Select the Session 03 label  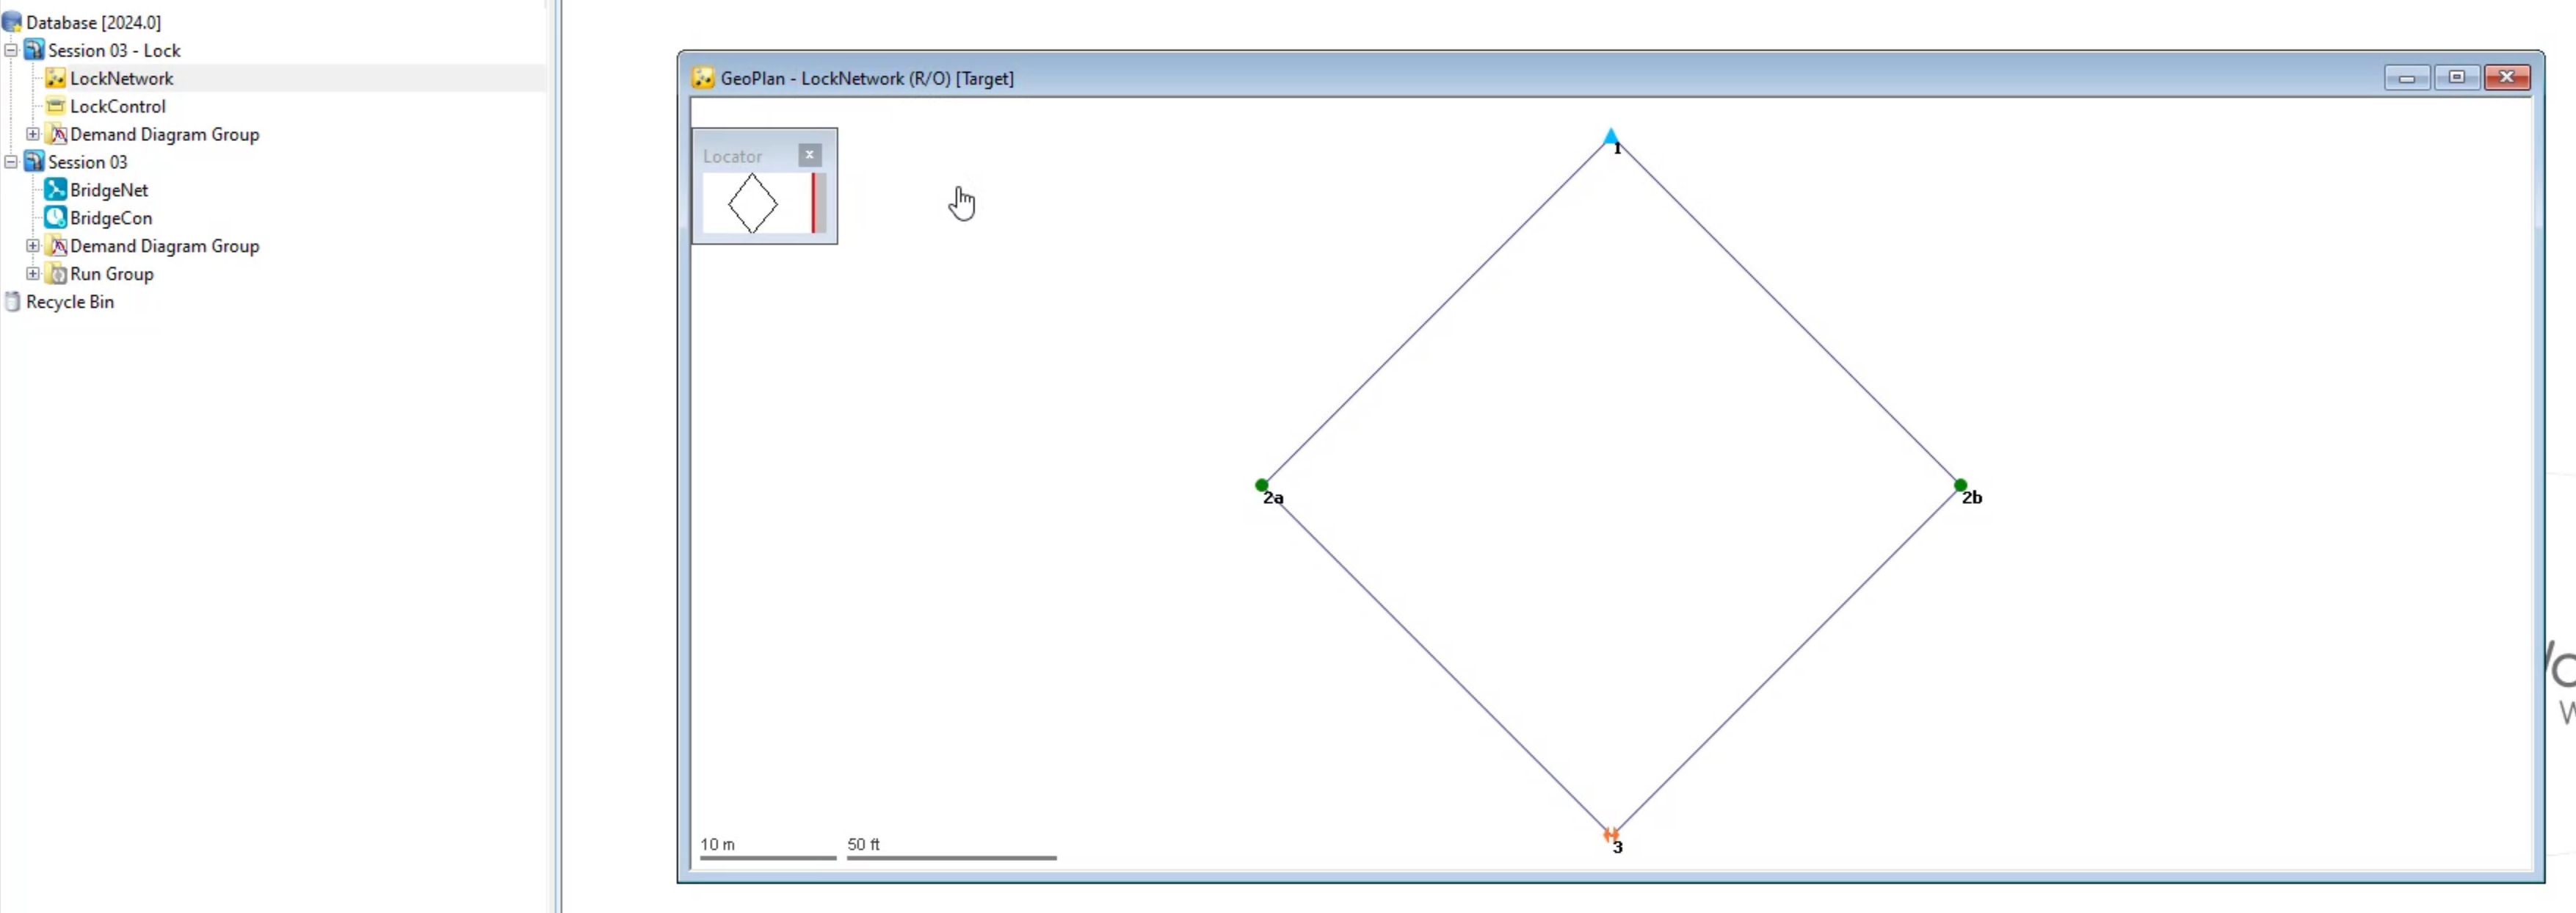click(88, 162)
